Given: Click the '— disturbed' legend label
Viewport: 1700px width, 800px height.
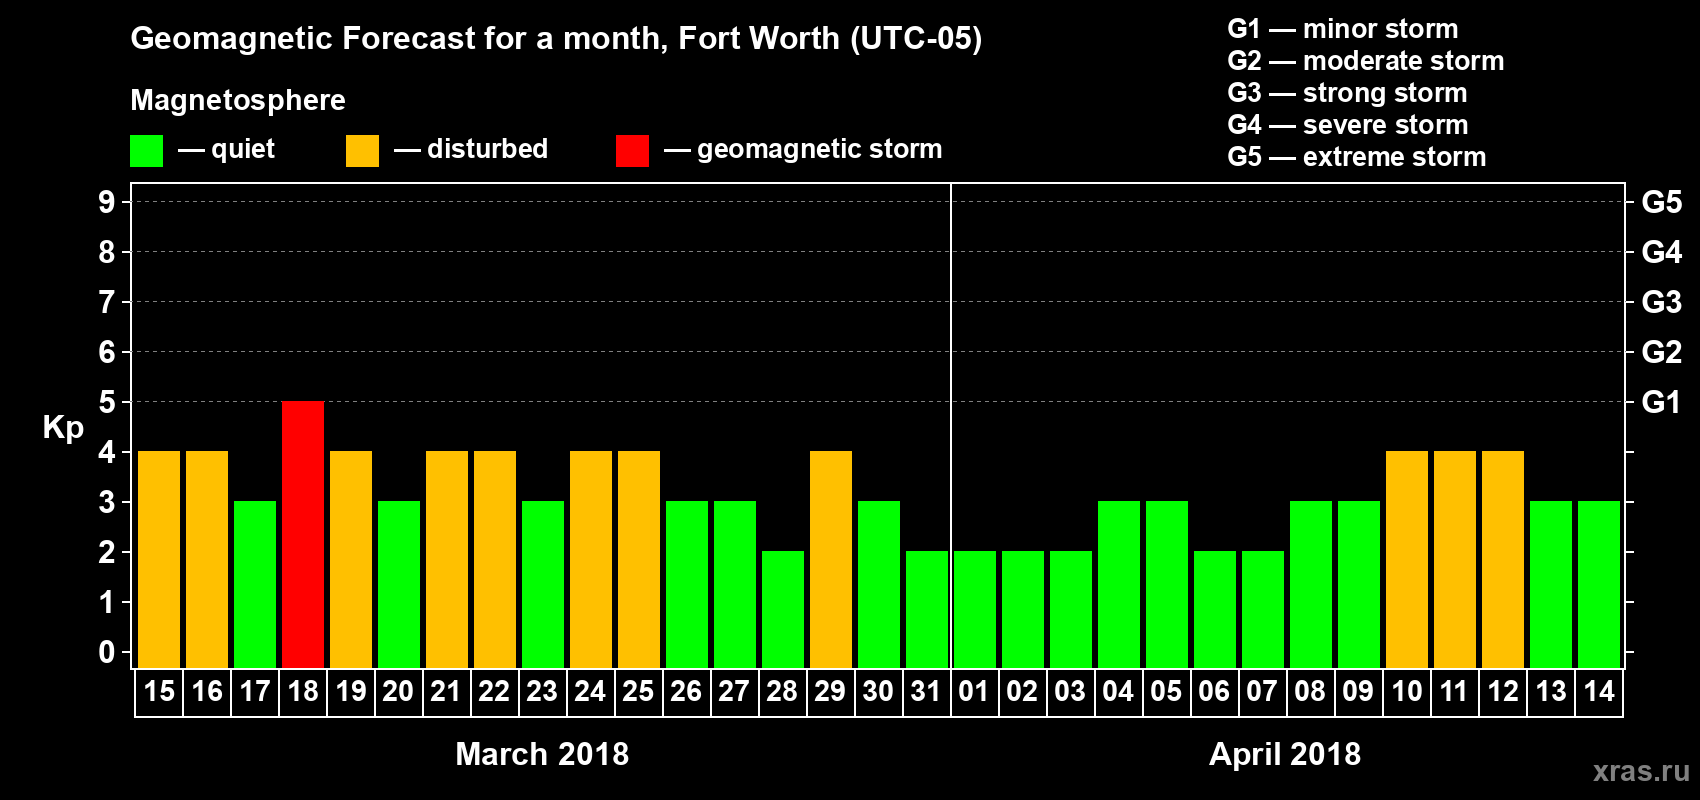Looking at the screenshot, I should coord(471,149).
